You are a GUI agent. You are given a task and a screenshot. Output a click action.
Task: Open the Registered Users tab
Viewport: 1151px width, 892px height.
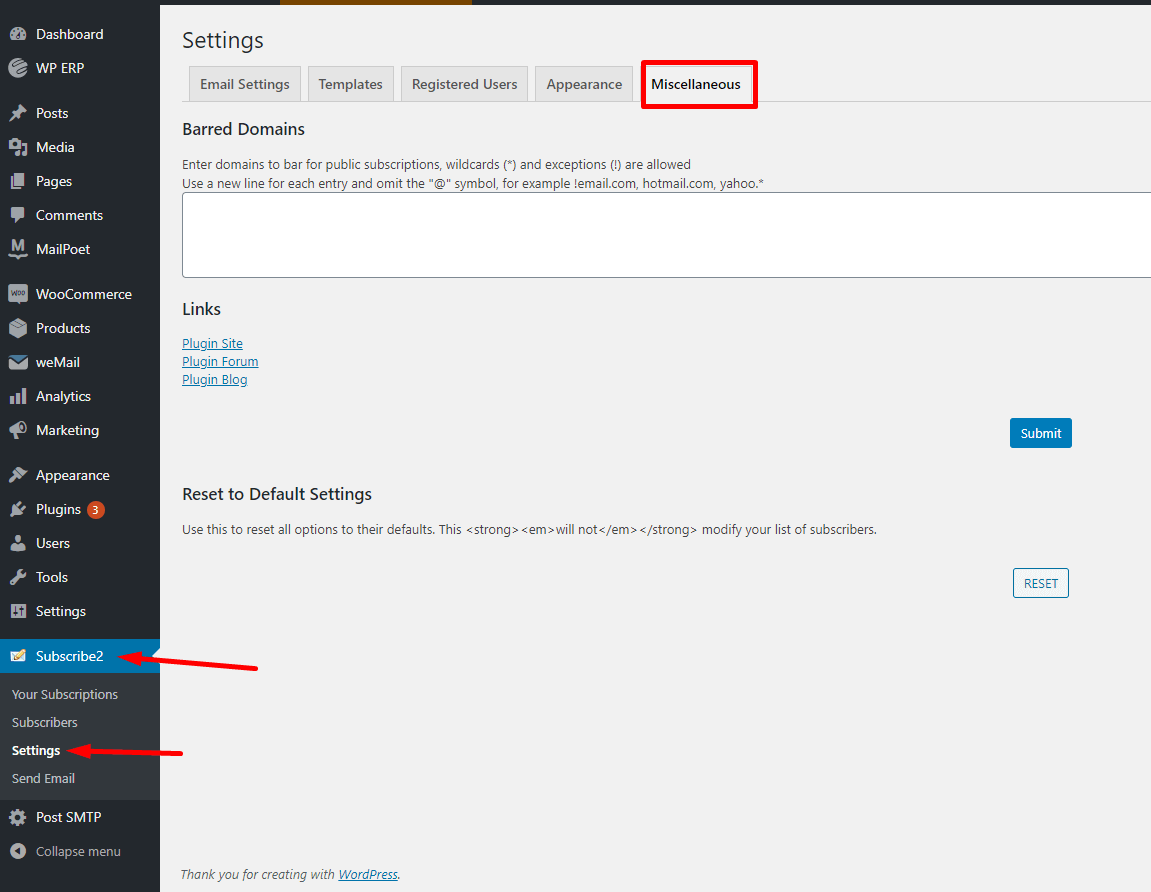click(x=464, y=84)
